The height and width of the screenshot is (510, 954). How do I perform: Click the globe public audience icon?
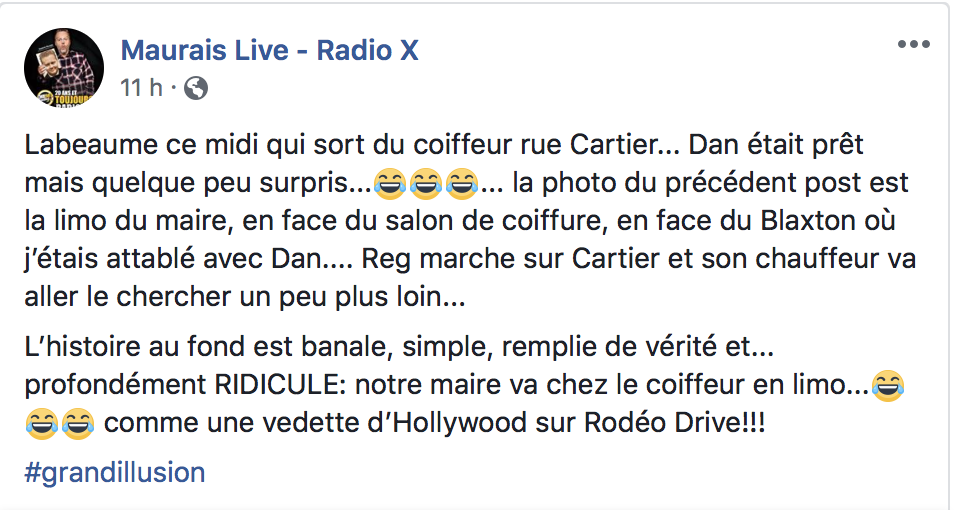coord(196,88)
